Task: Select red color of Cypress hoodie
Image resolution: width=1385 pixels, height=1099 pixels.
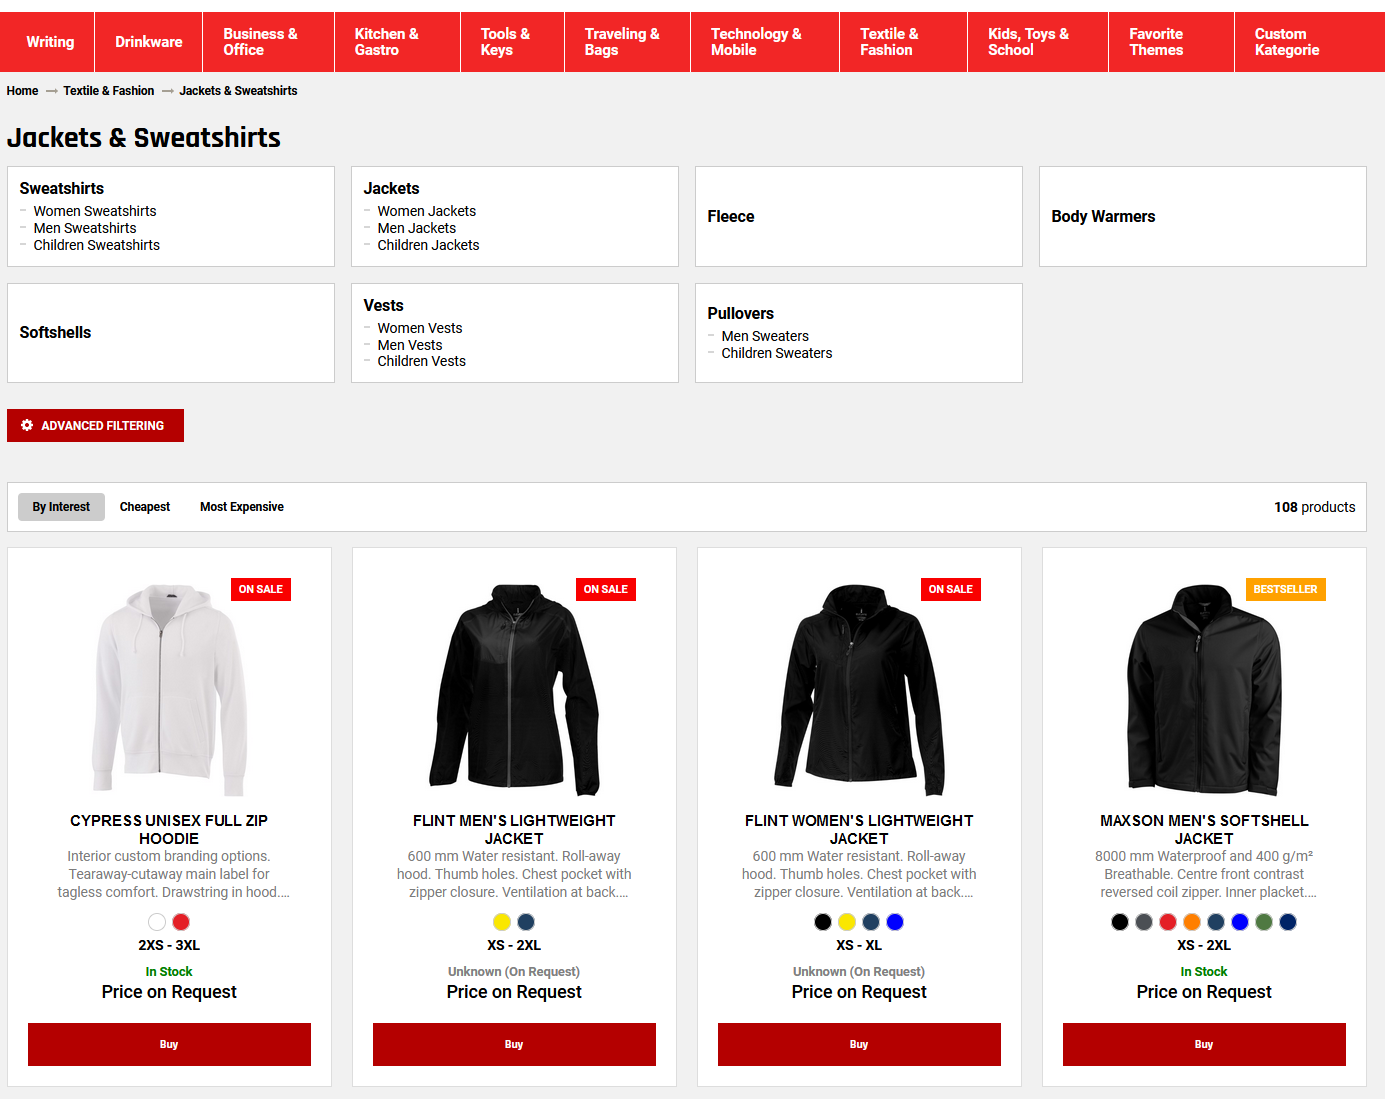Action: tap(181, 922)
